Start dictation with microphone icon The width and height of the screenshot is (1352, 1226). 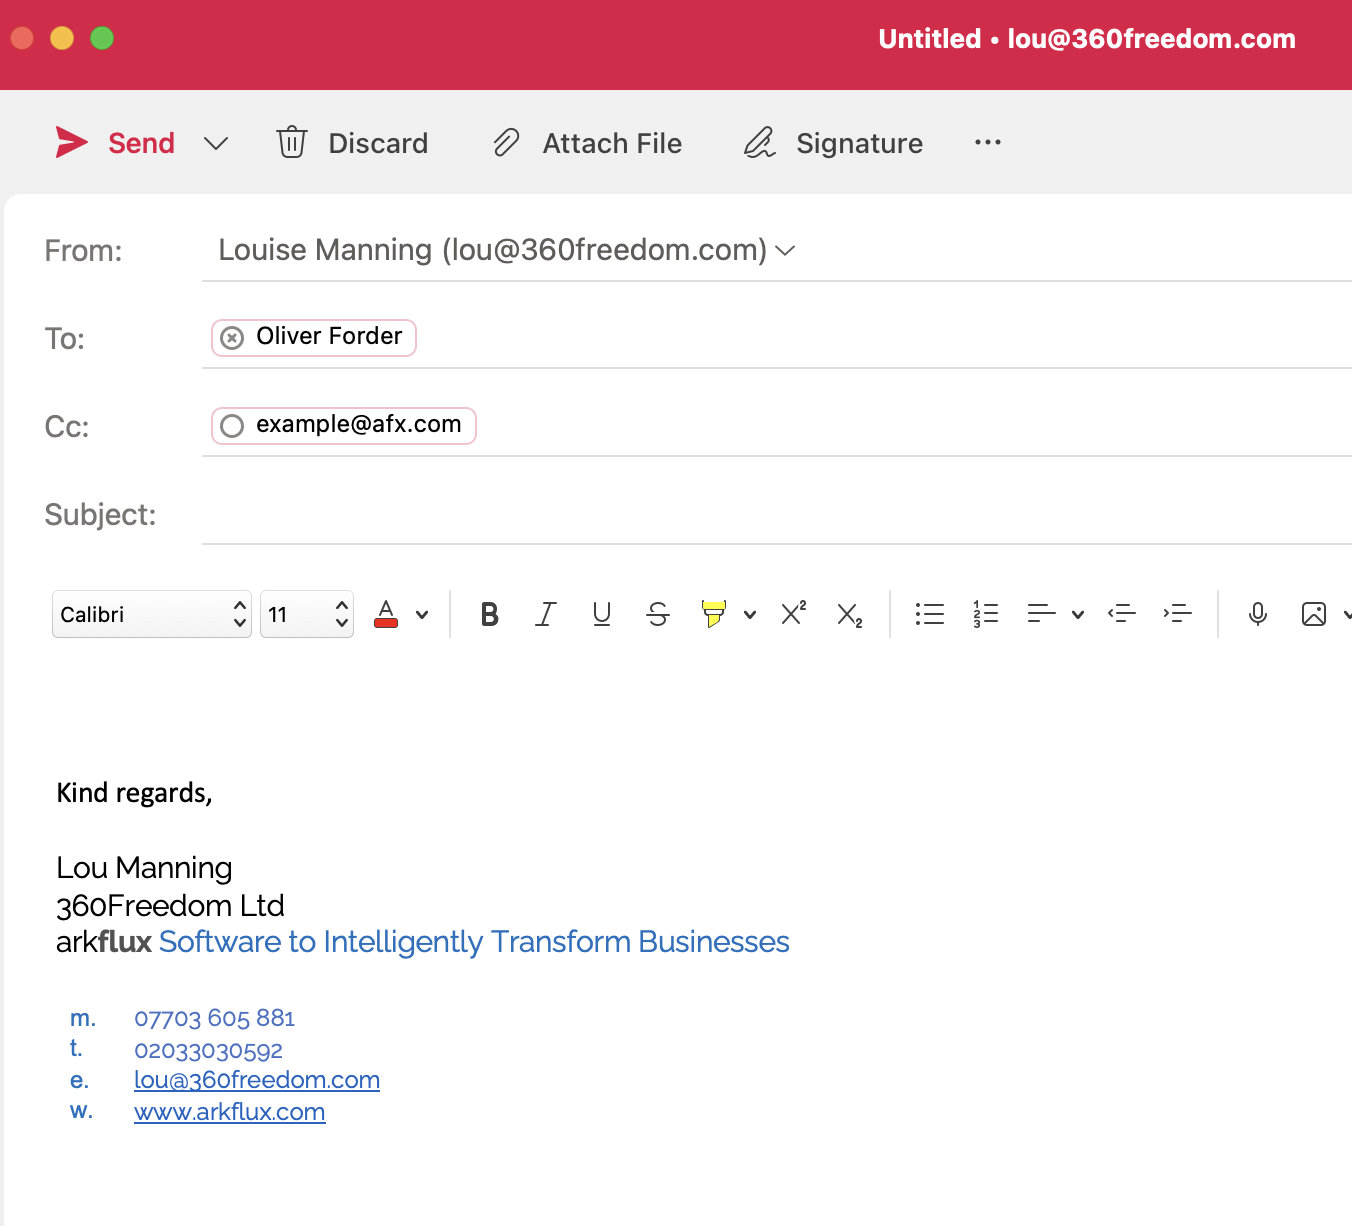pos(1258,614)
